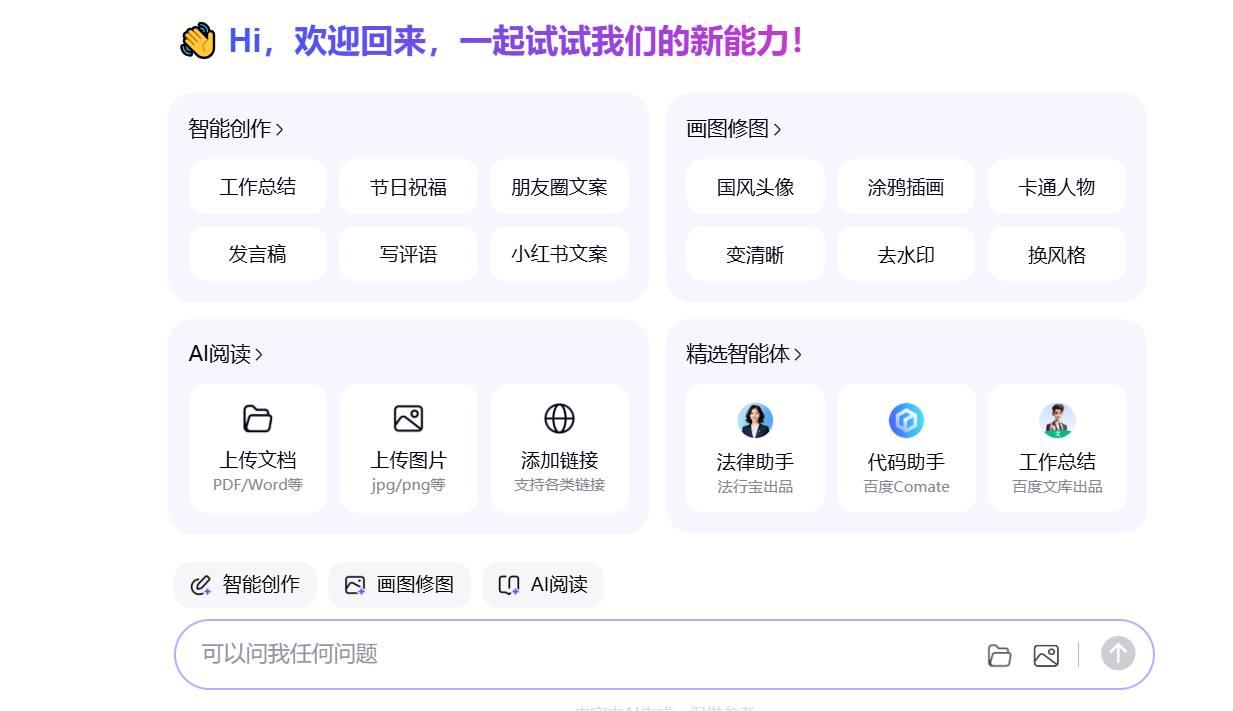Click the picture icon on 画图修图 chip
Viewport: 1233px width, 711px height.
[x=355, y=585]
